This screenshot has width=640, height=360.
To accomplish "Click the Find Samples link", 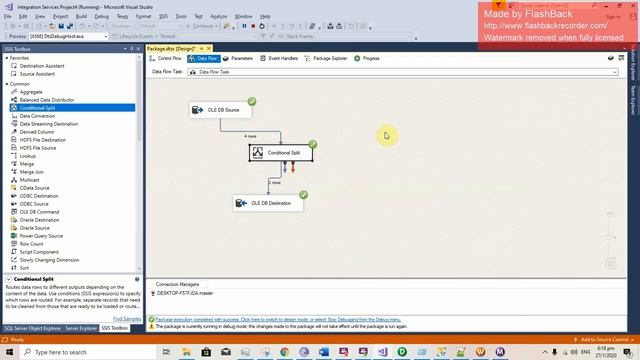I will (x=127, y=319).
